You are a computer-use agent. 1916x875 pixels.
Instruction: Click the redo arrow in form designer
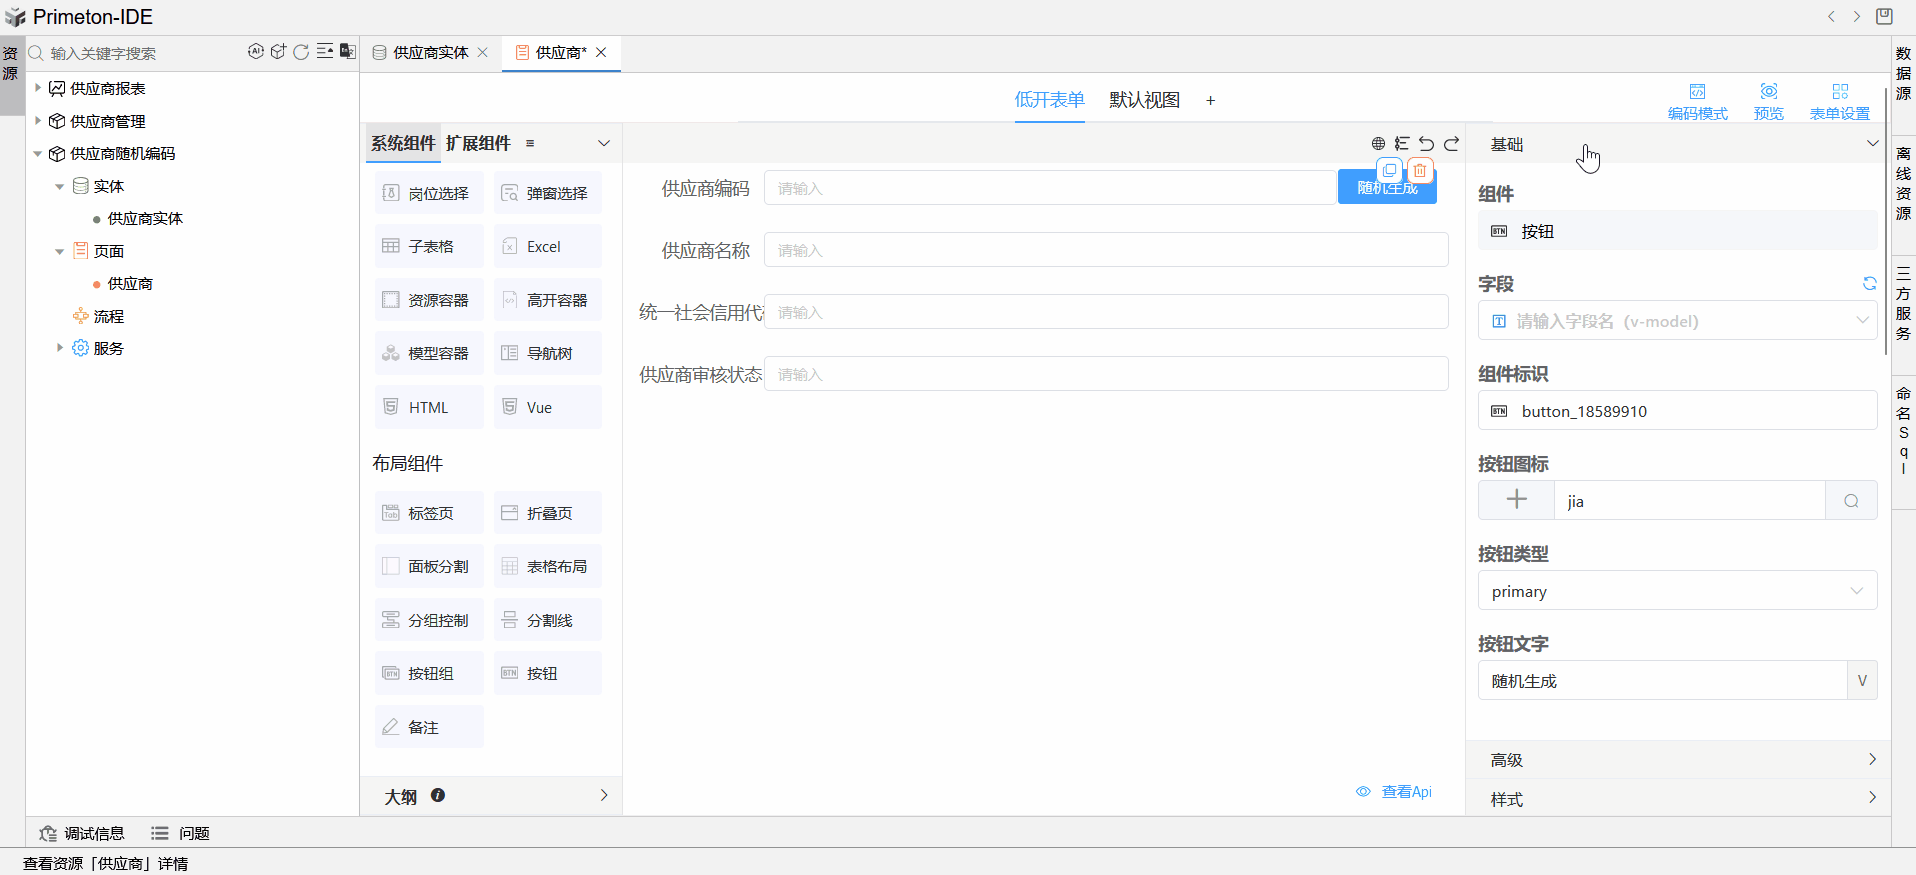pos(1451,144)
